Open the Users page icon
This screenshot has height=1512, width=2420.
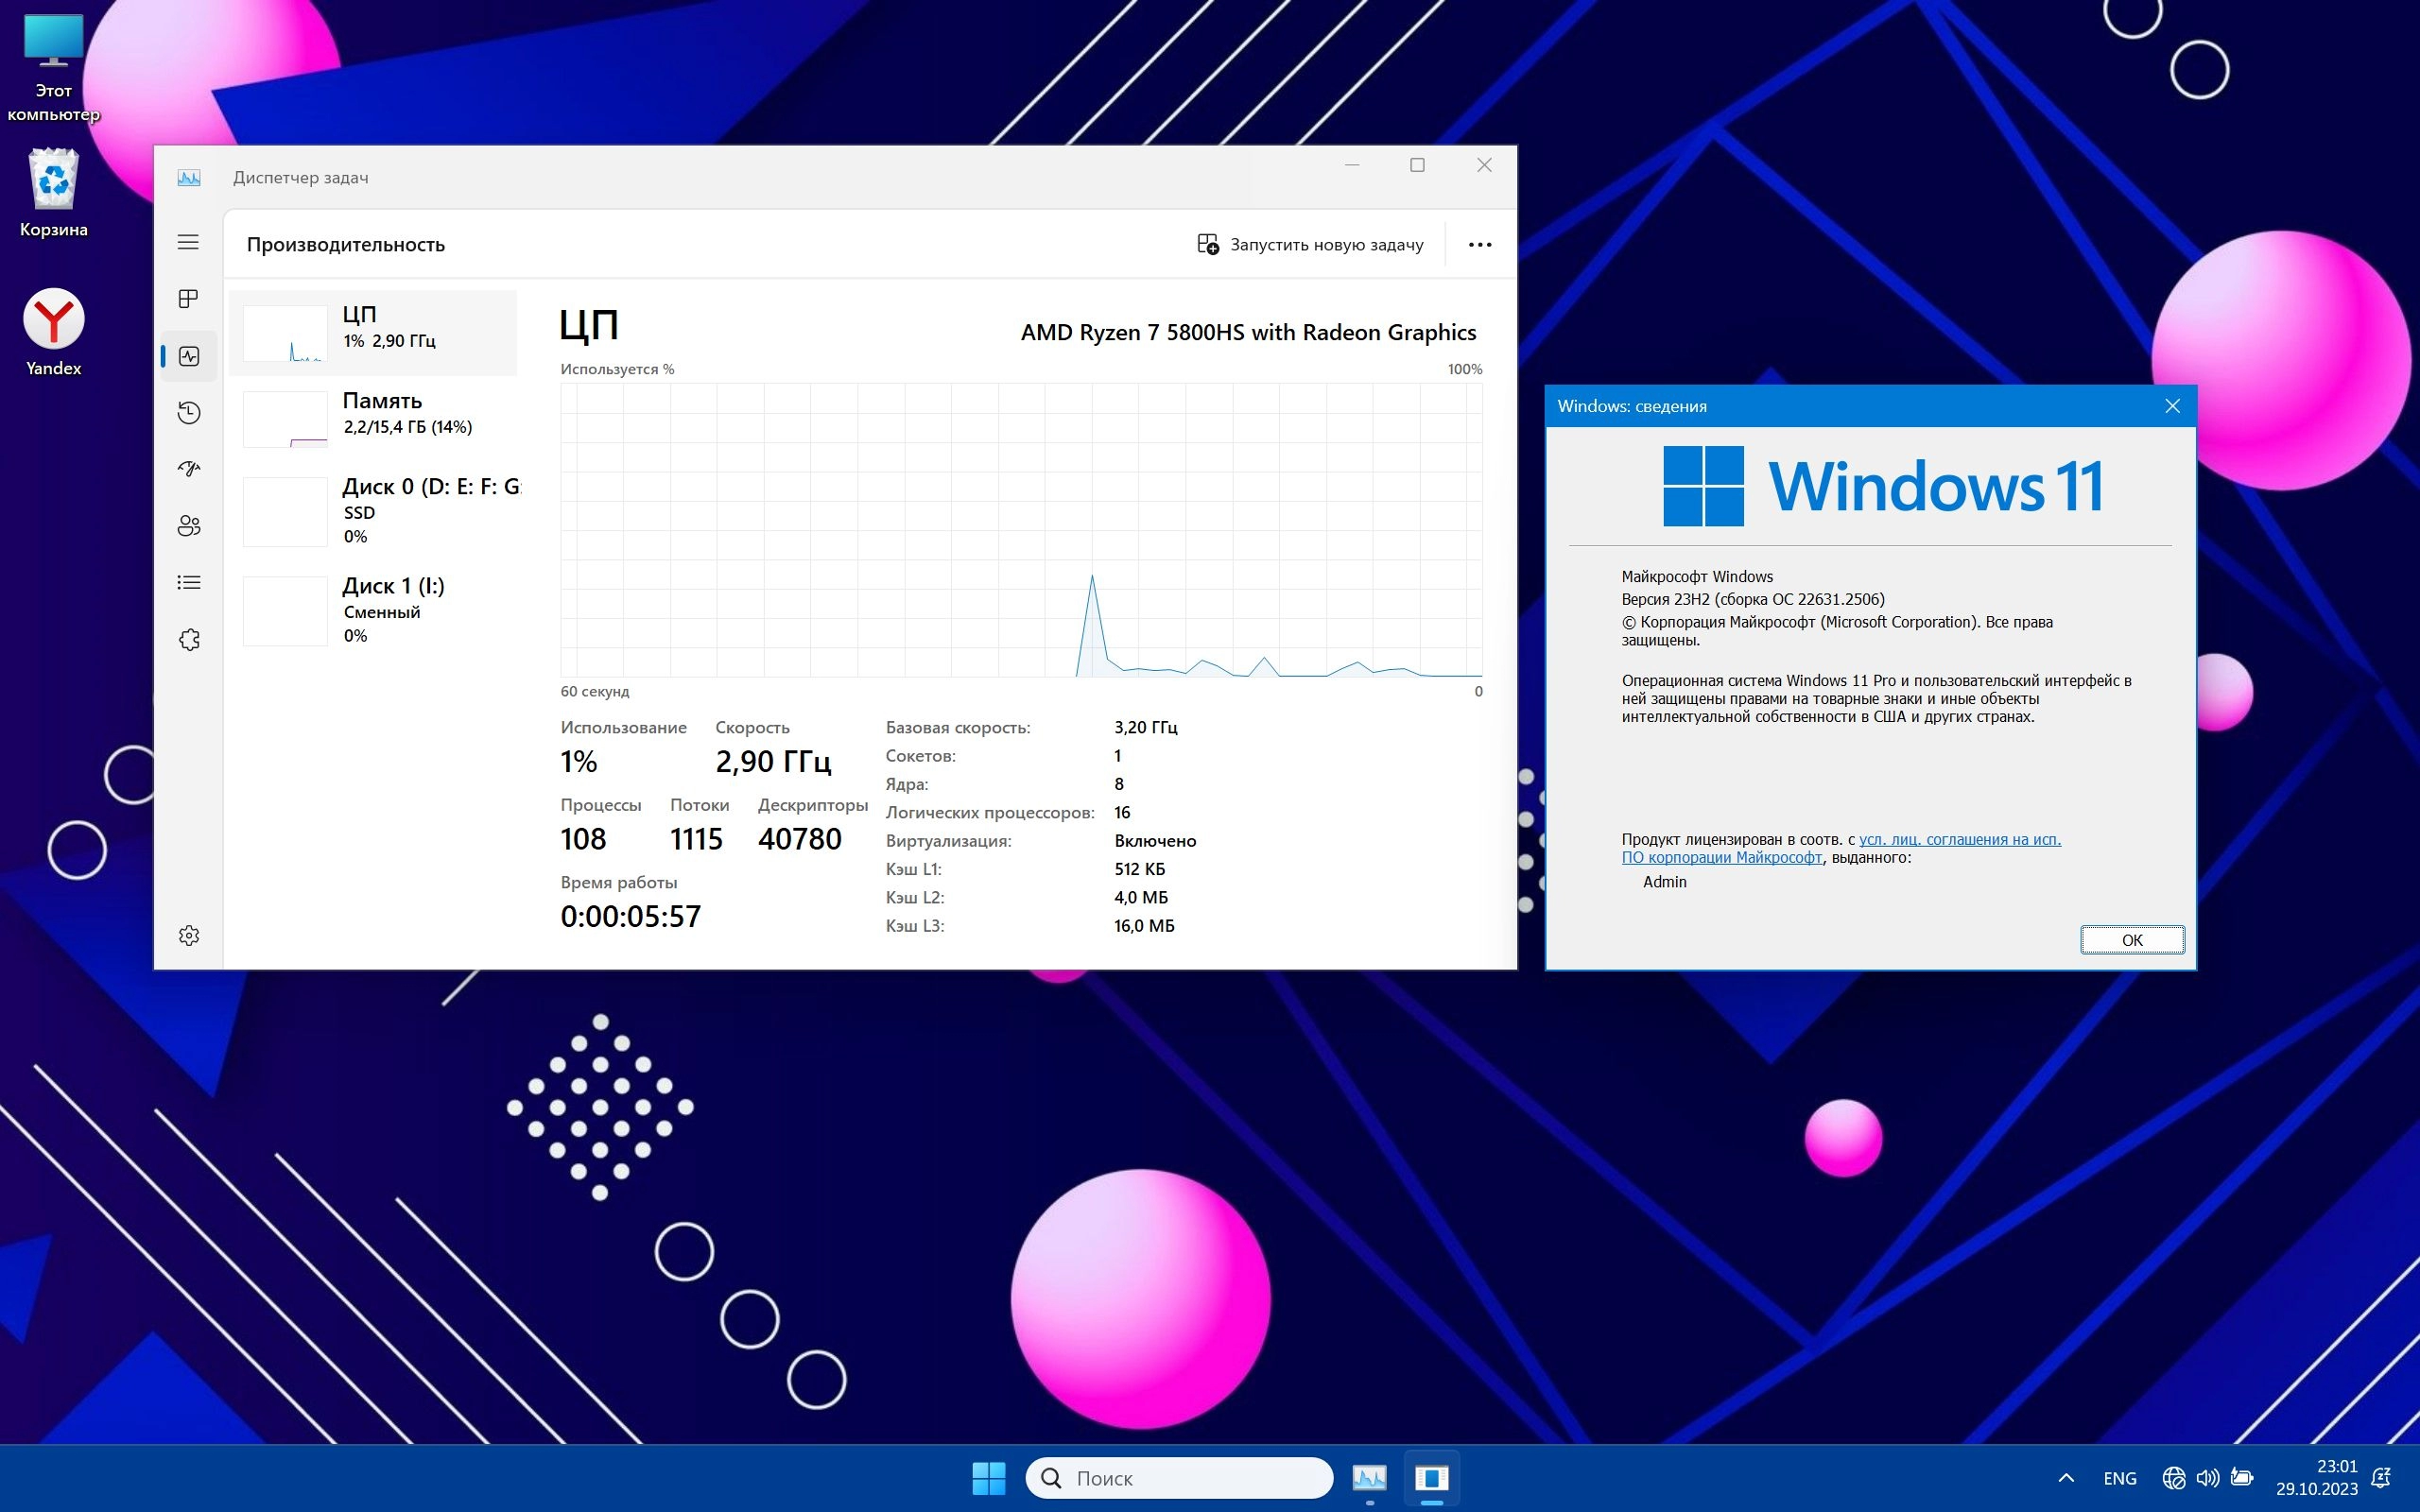pyautogui.click(x=188, y=526)
